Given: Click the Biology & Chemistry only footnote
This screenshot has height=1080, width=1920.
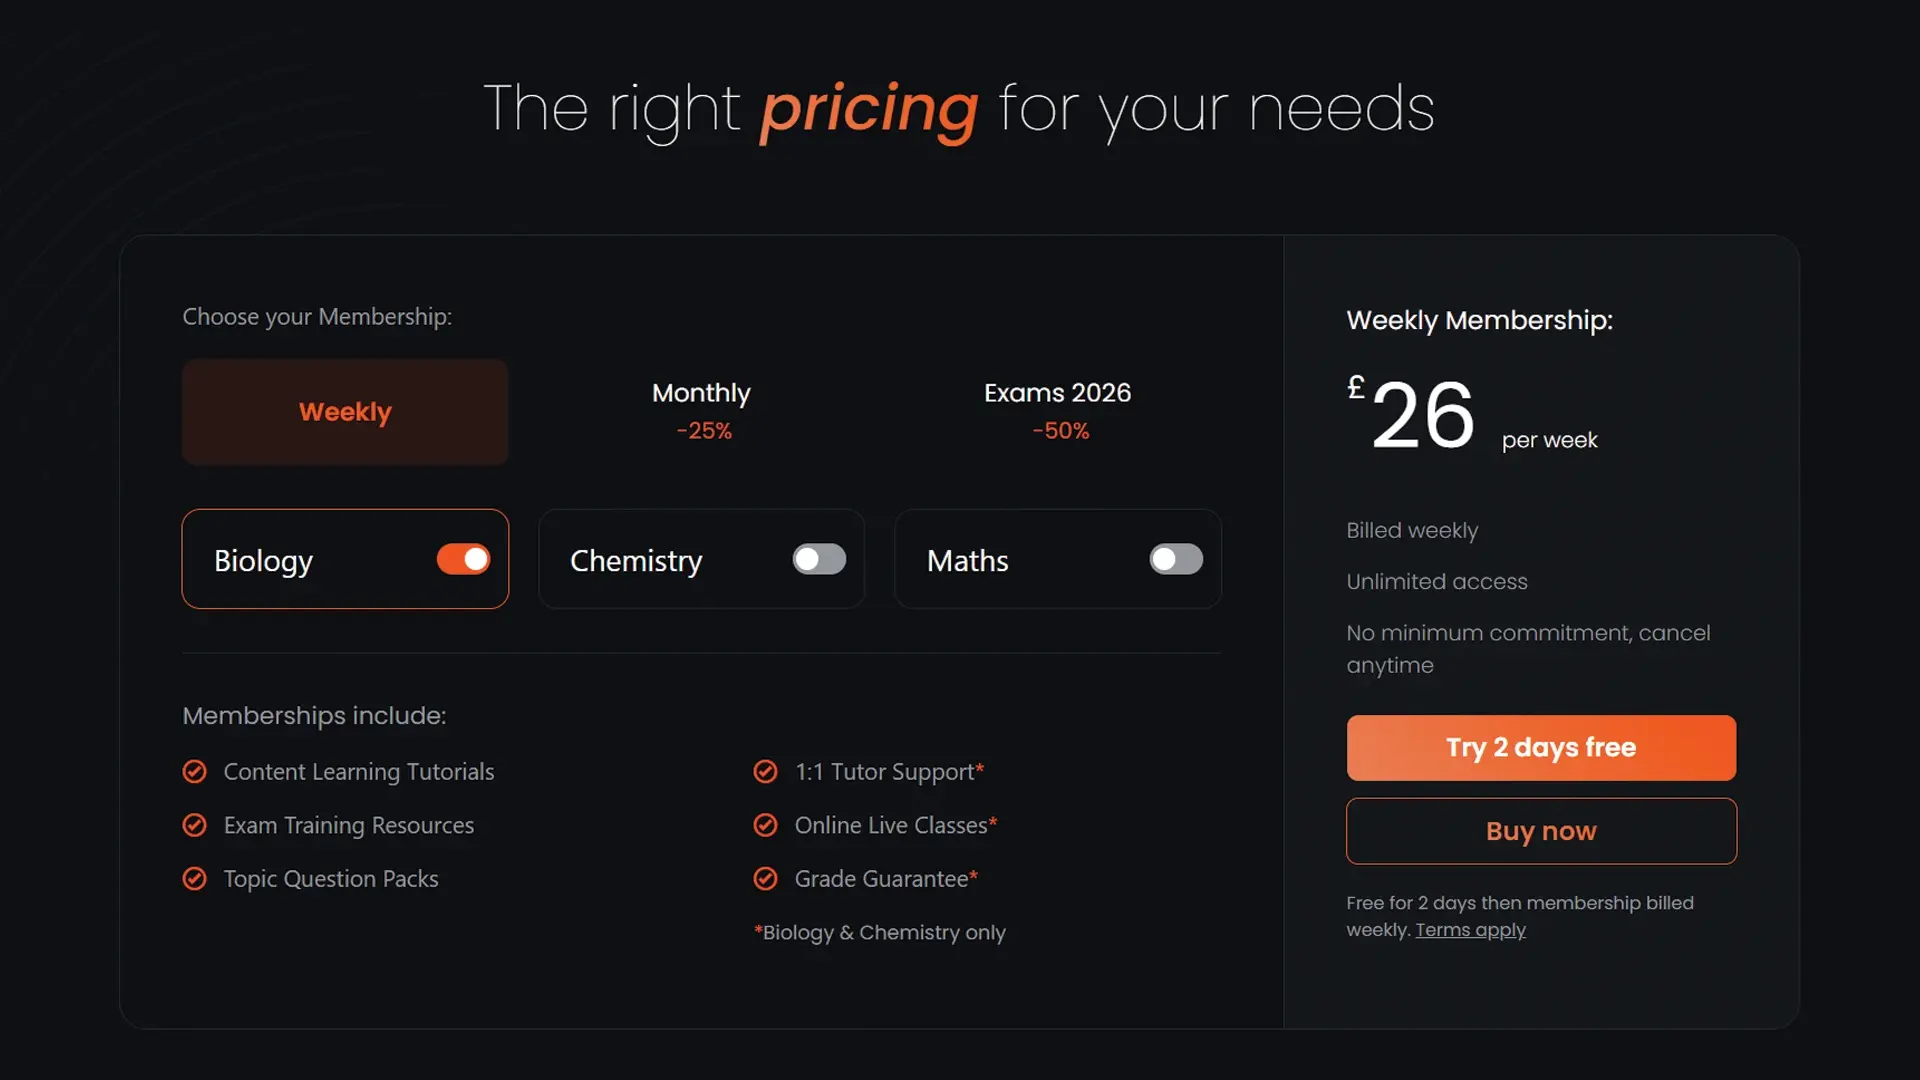Looking at the screenshot, I should click(x=880, y=933).
